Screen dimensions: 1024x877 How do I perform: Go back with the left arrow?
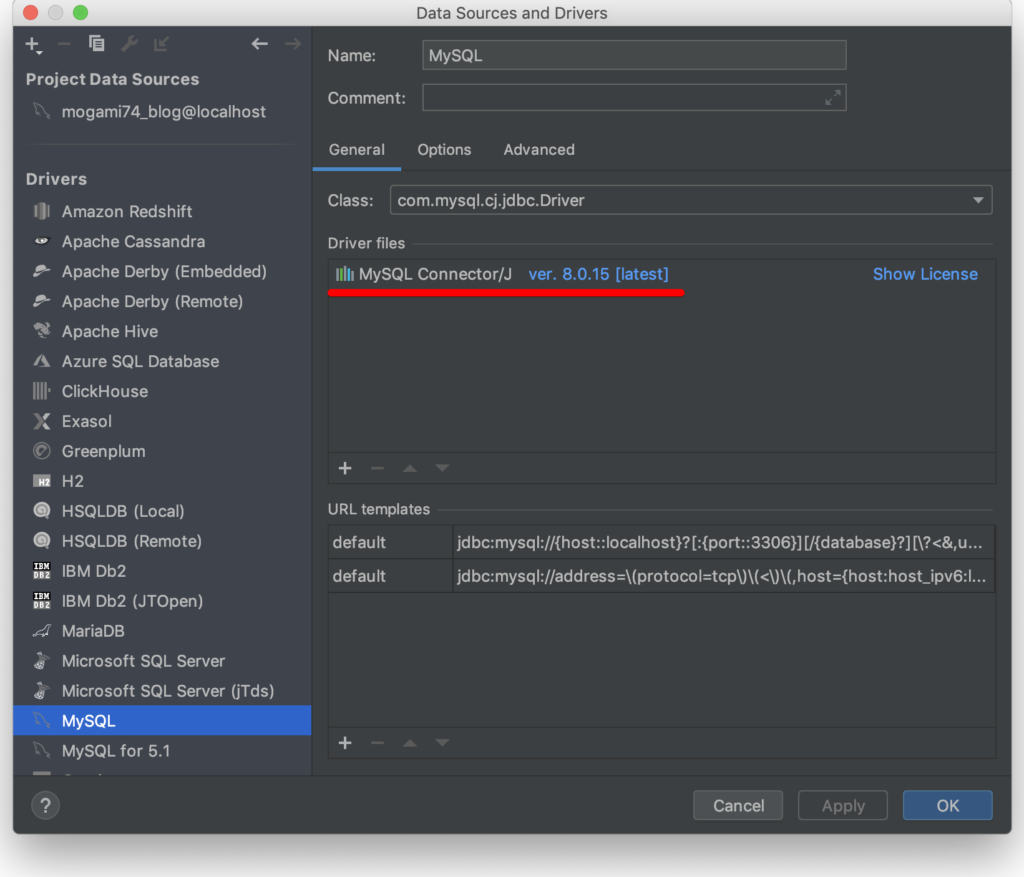point(260,44)
